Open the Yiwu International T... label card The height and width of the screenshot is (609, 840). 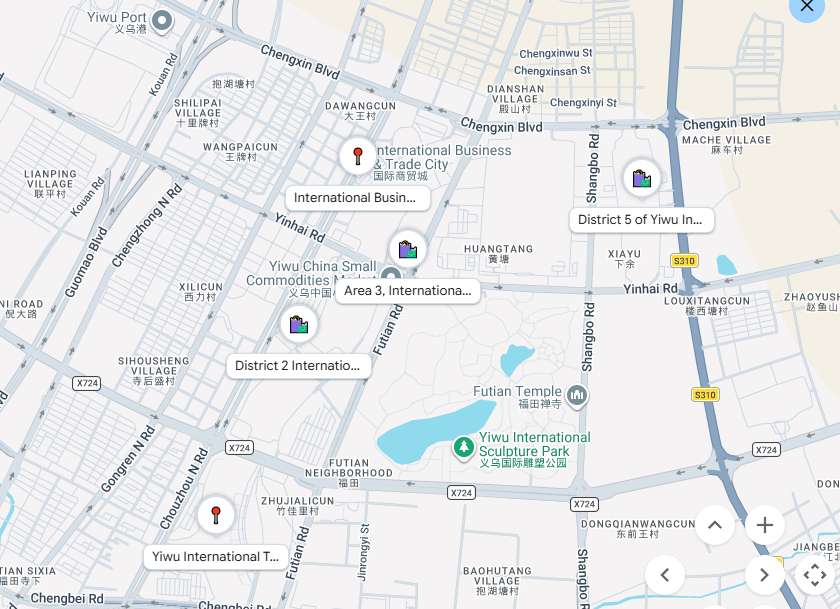click(216, 557)
